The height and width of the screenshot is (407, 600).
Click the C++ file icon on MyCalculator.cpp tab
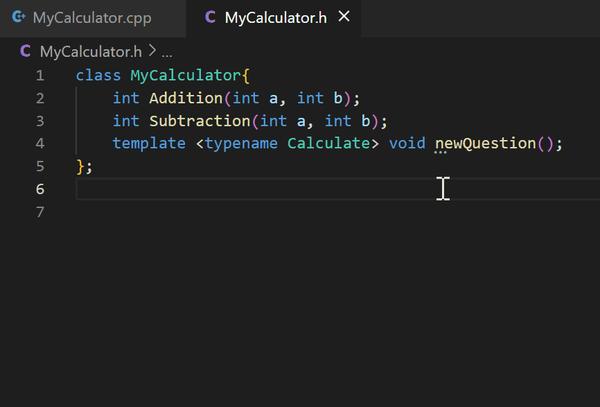click(18, 18)
